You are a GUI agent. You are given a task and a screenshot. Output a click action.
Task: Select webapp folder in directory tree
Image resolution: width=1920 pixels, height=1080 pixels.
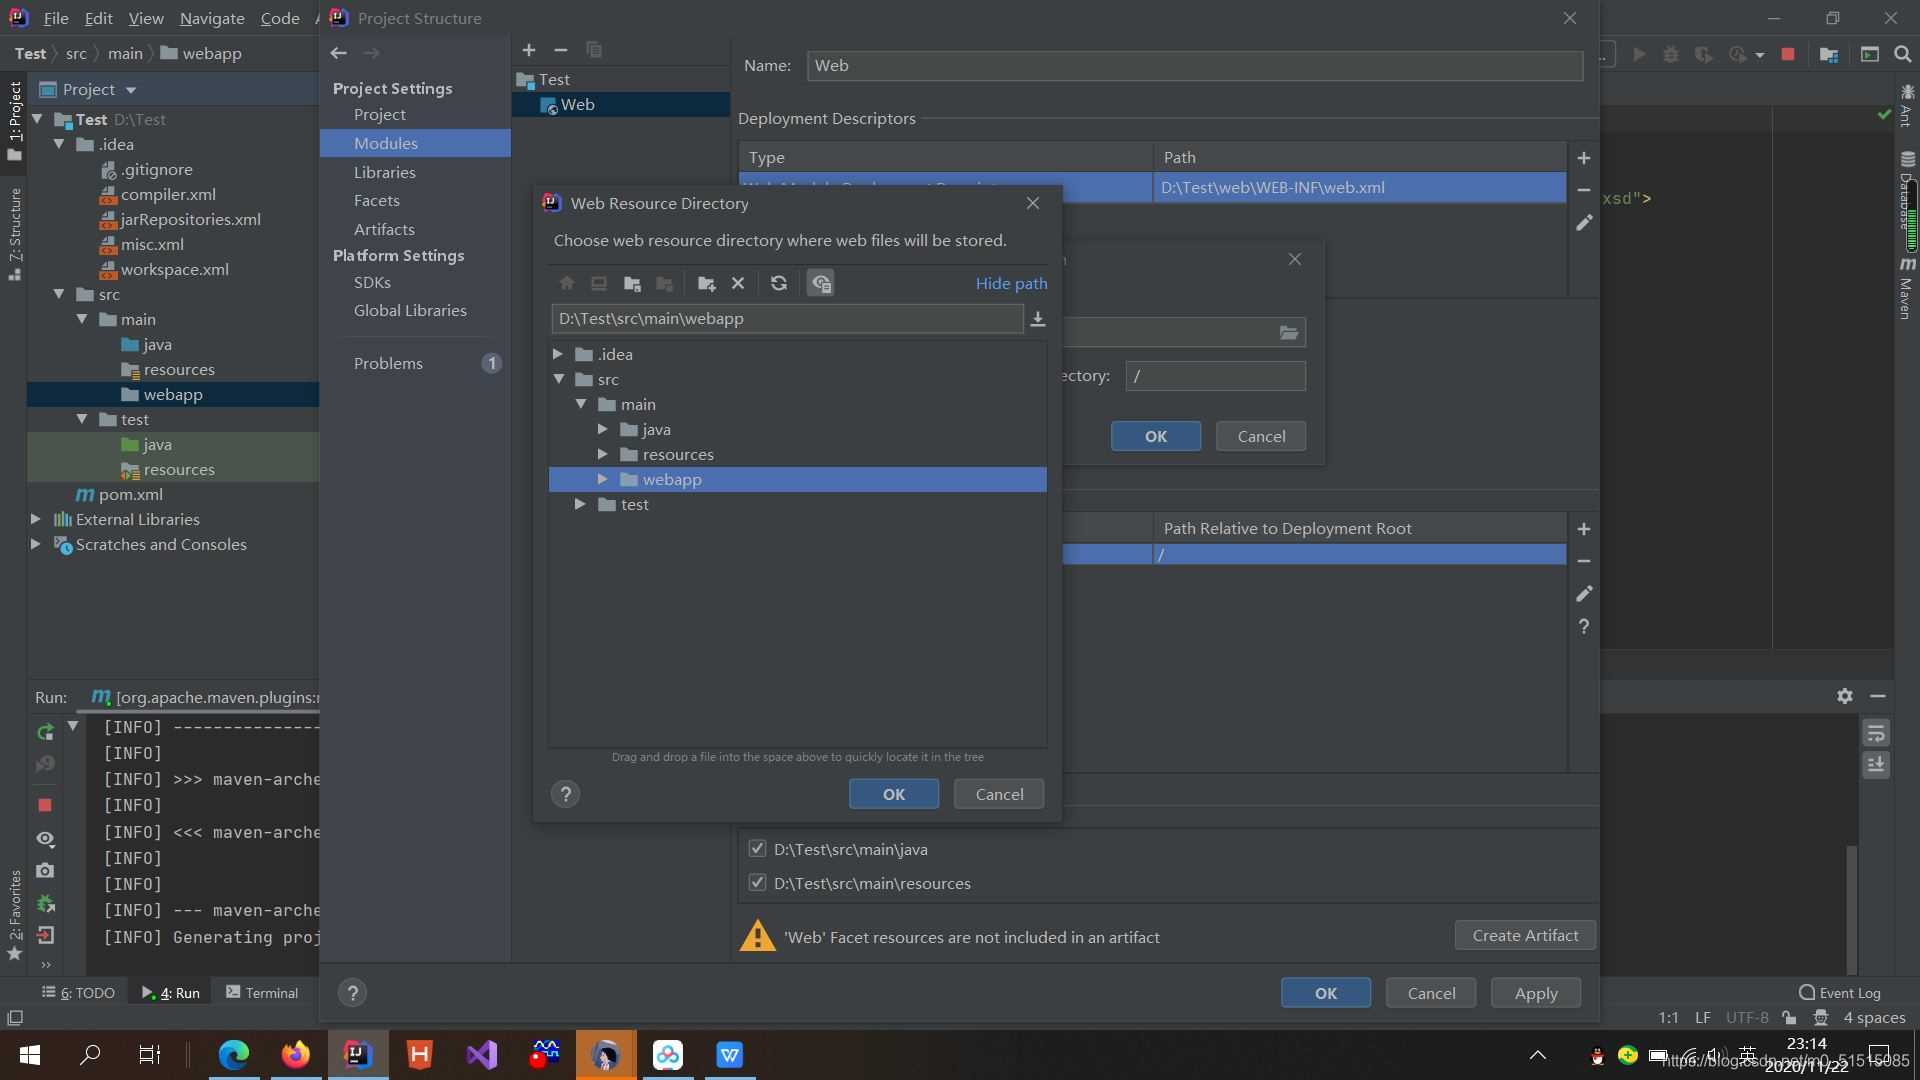(673, 479)
